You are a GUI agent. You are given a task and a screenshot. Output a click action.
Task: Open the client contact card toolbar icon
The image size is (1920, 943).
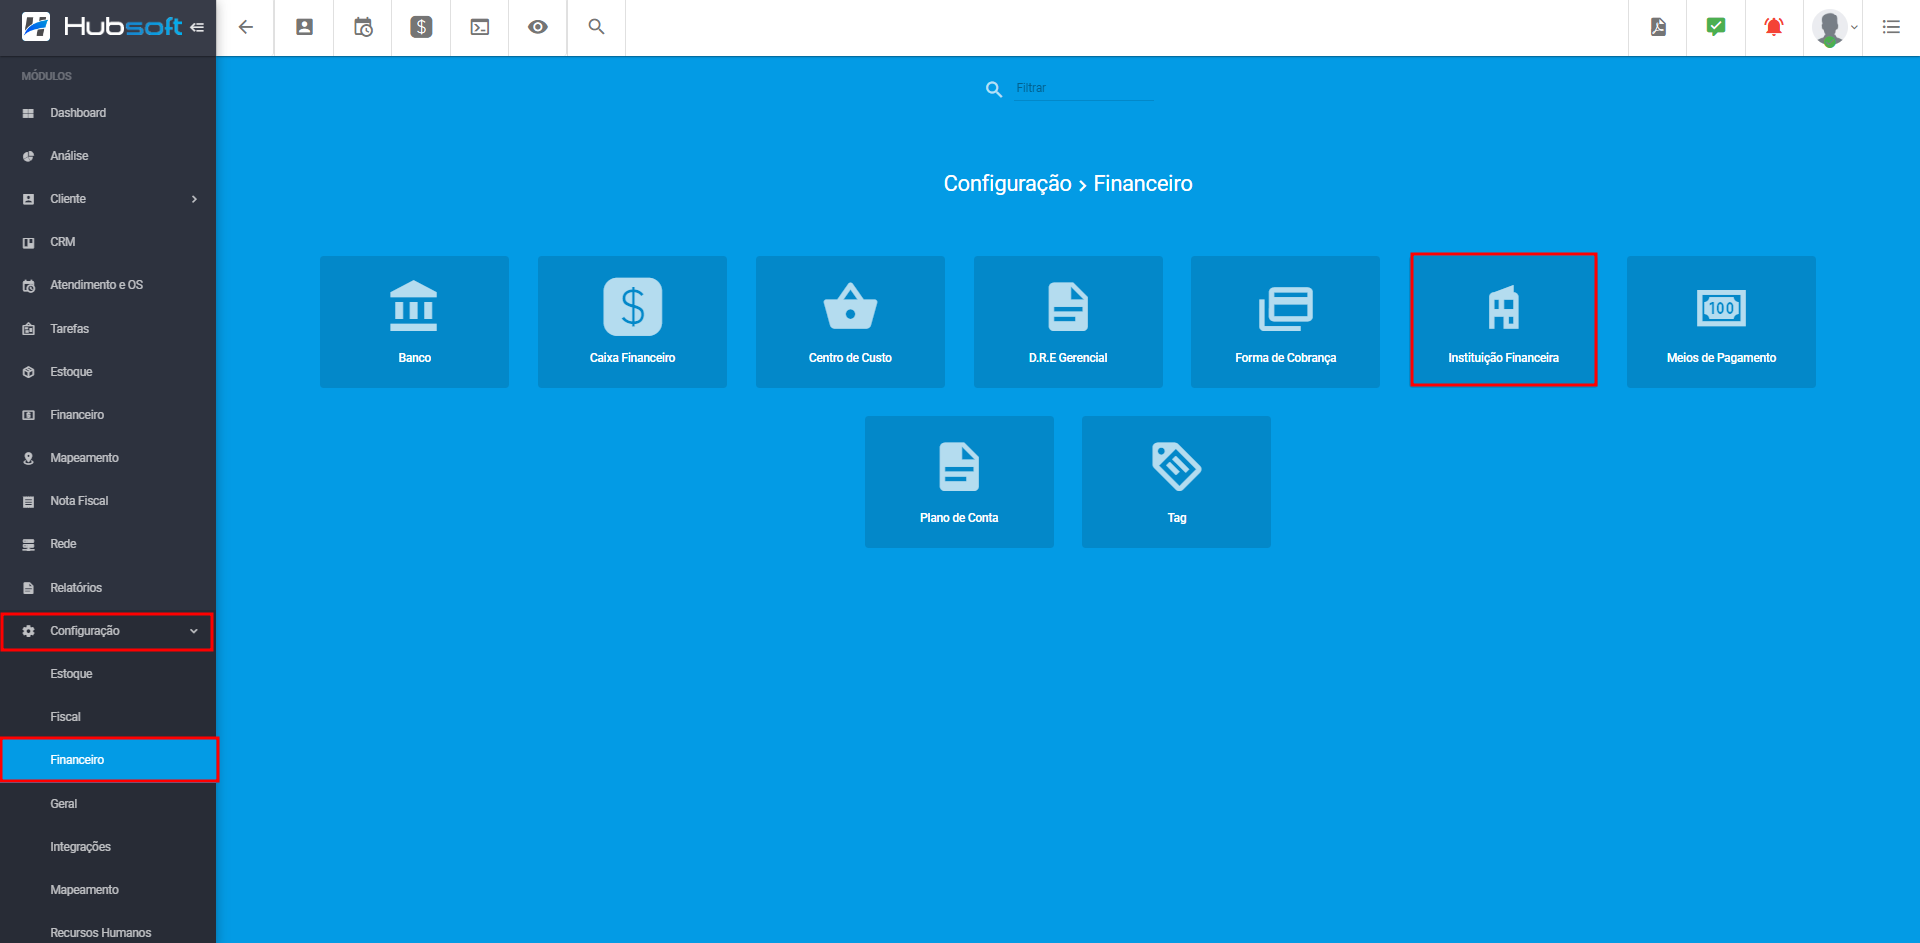point(305,27)
